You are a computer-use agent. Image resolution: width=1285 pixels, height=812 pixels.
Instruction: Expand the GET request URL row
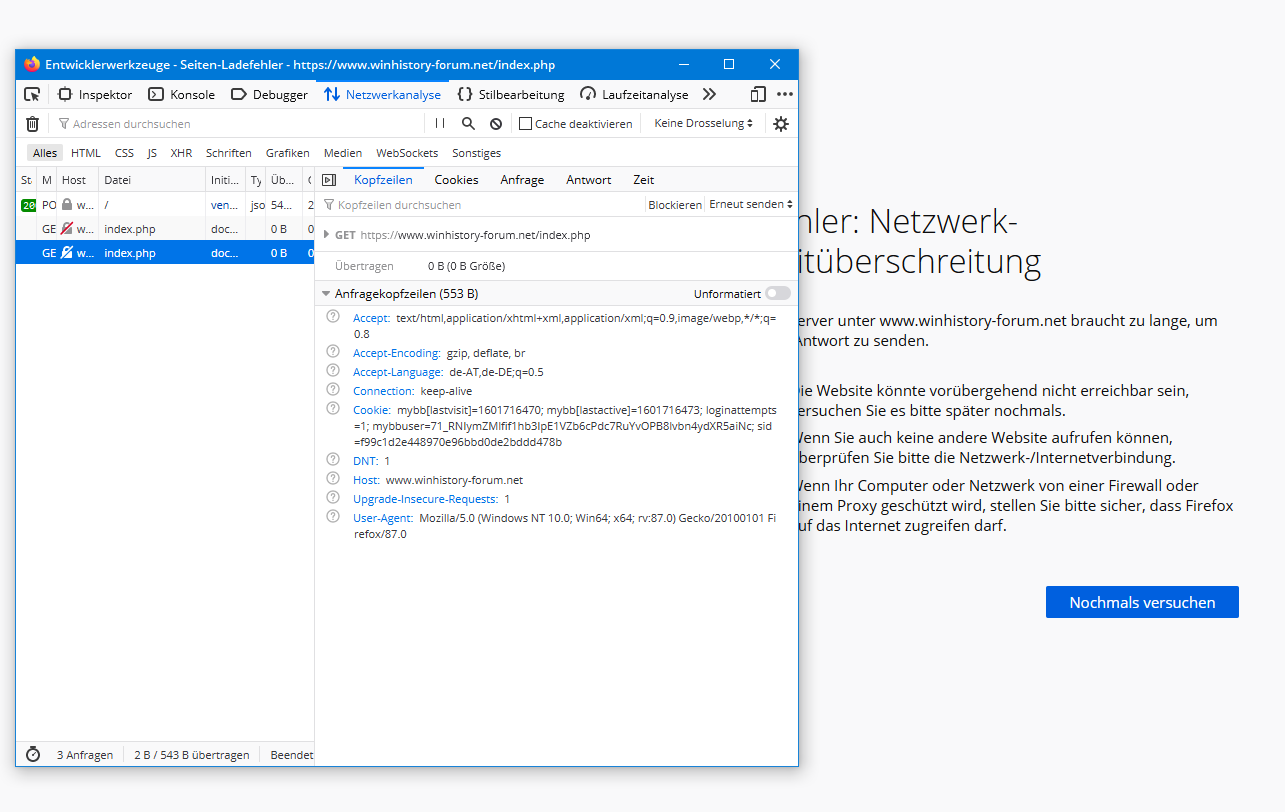tap(326, 235)
